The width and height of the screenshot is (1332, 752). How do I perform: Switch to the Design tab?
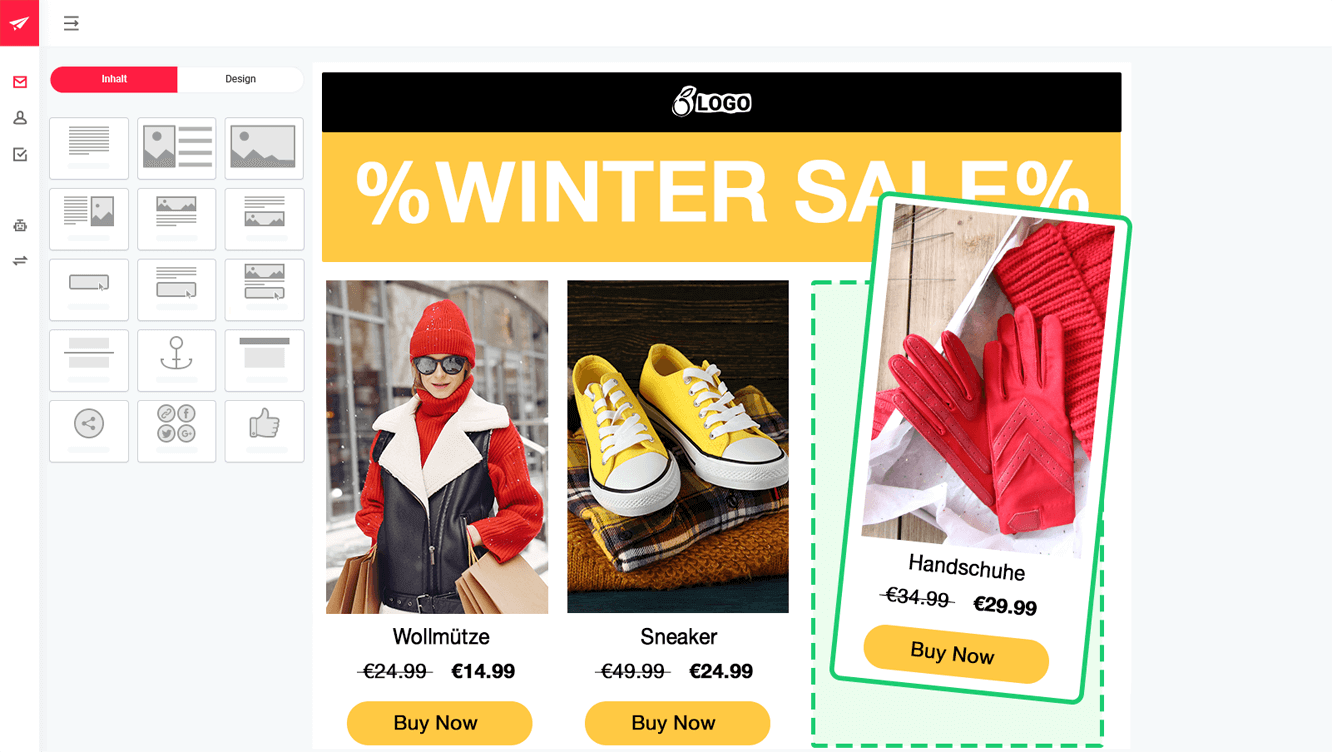click(240, 79)
